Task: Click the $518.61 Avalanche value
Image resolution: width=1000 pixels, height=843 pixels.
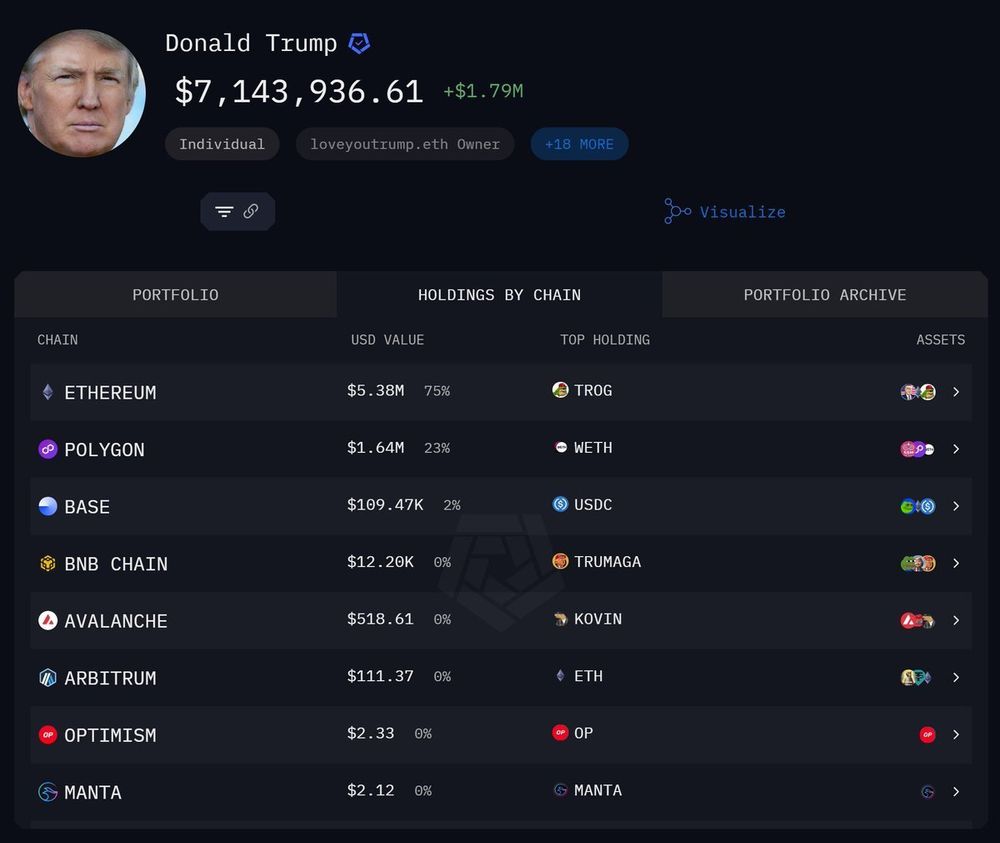Action: [x=380, y=619]
